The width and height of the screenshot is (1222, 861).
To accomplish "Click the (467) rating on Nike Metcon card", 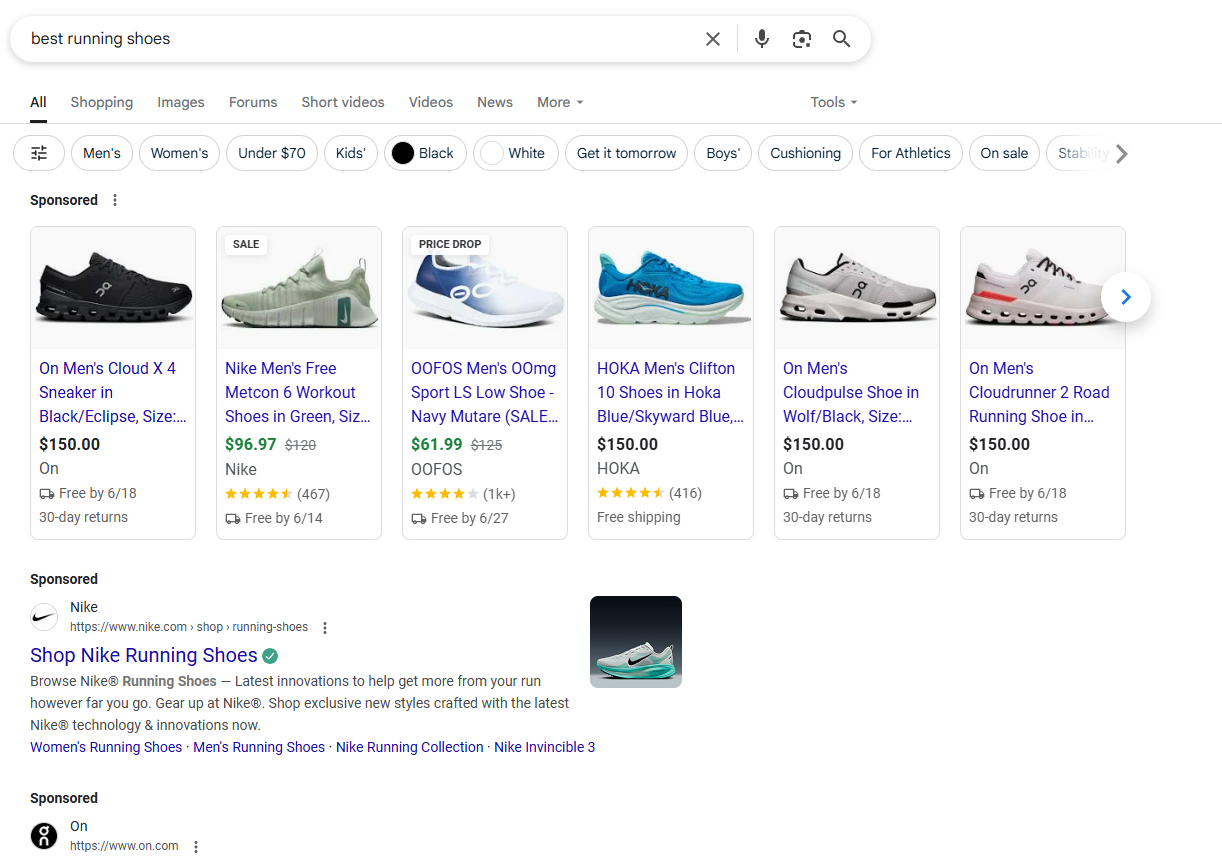I will pos(314,494).
